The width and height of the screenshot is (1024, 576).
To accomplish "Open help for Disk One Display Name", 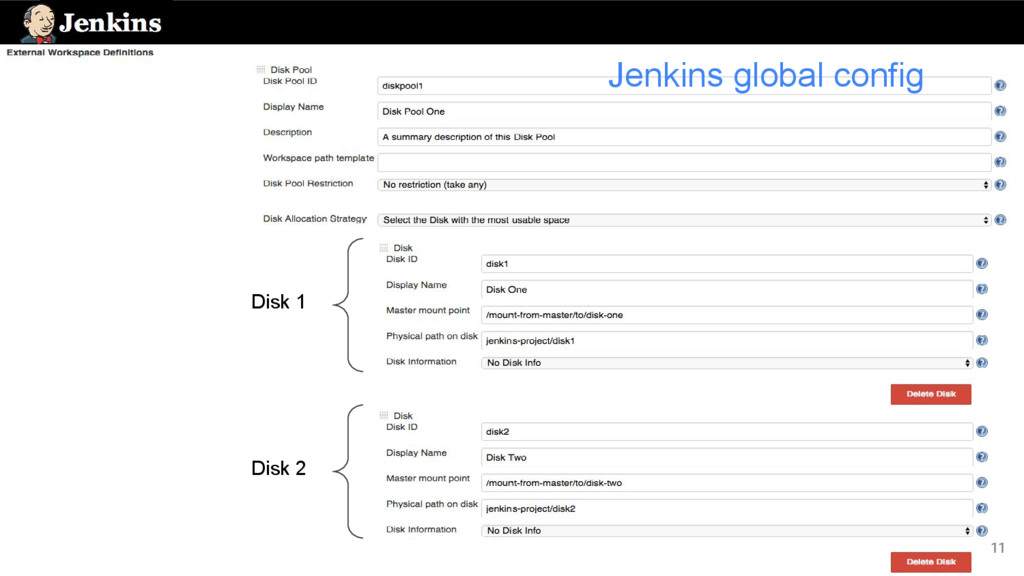I will (982, 289).
